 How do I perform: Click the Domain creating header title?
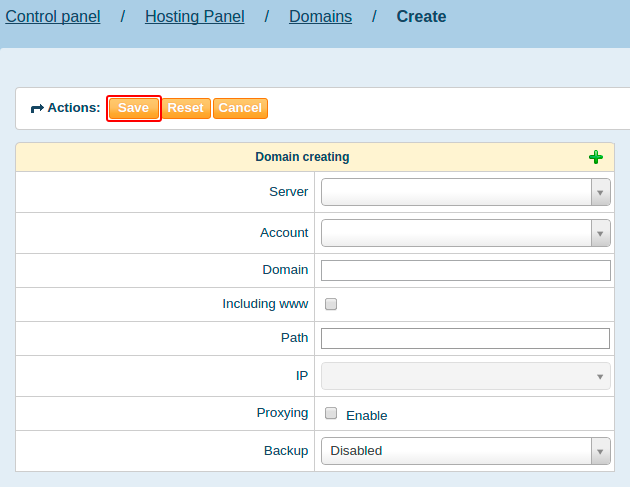302,157
